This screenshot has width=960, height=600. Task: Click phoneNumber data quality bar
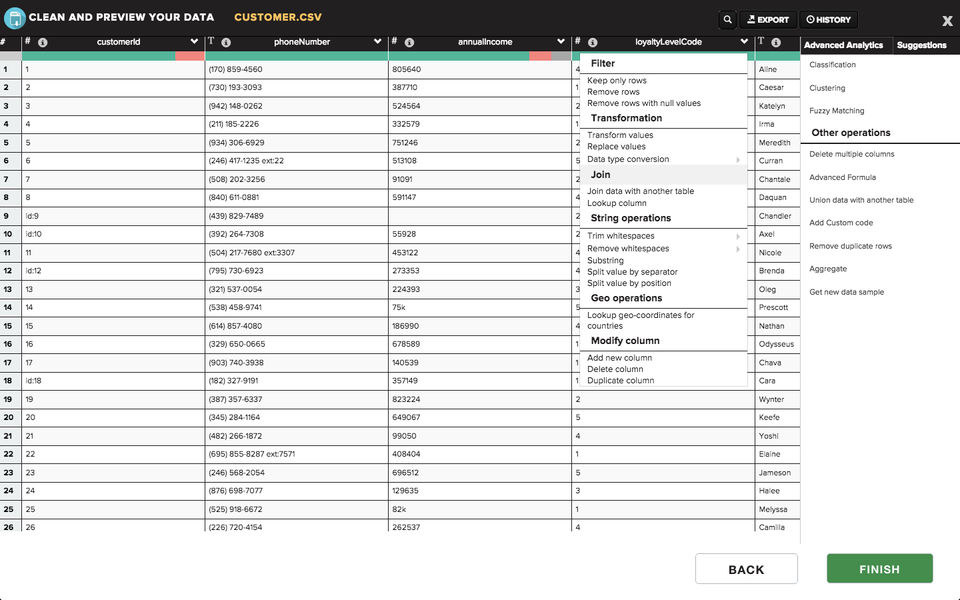coord(296,56)
